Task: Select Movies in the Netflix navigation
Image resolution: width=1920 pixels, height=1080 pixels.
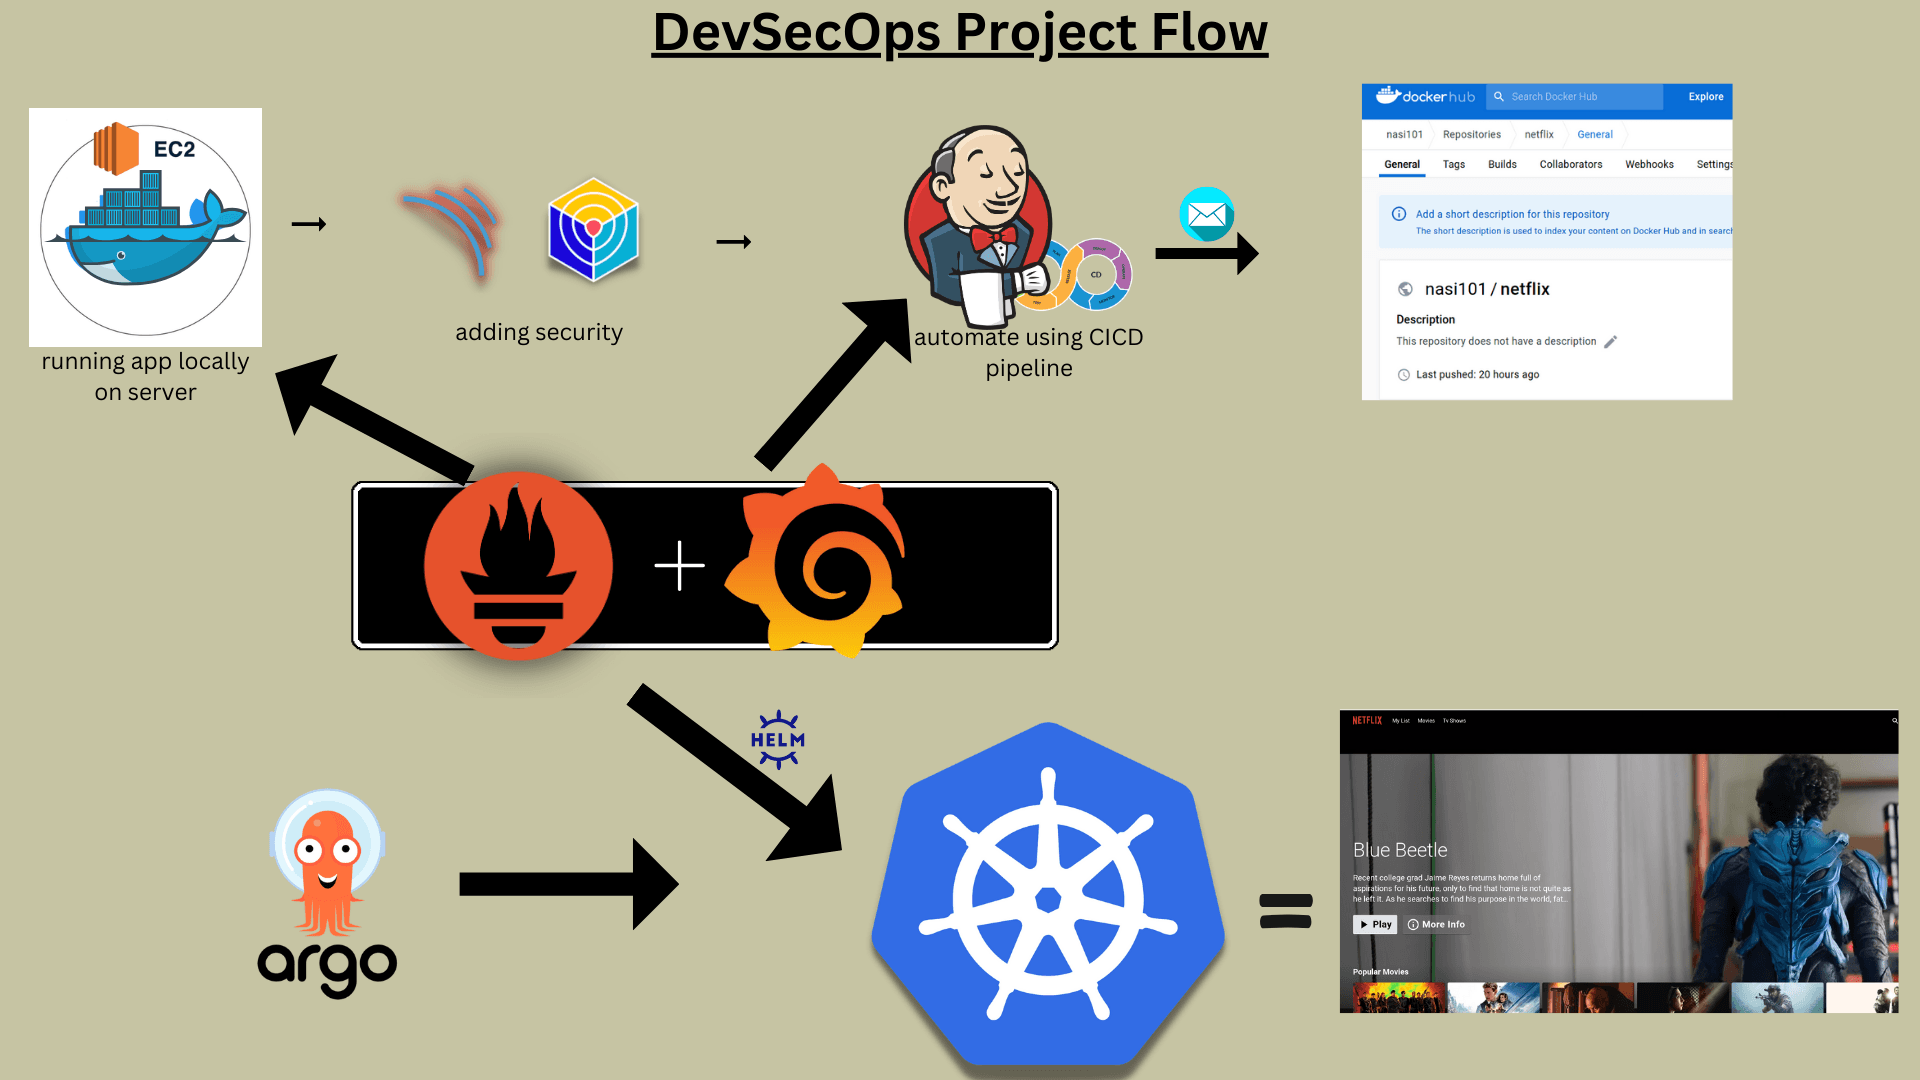Action: pyautogui.click(x=1427, y=721)
